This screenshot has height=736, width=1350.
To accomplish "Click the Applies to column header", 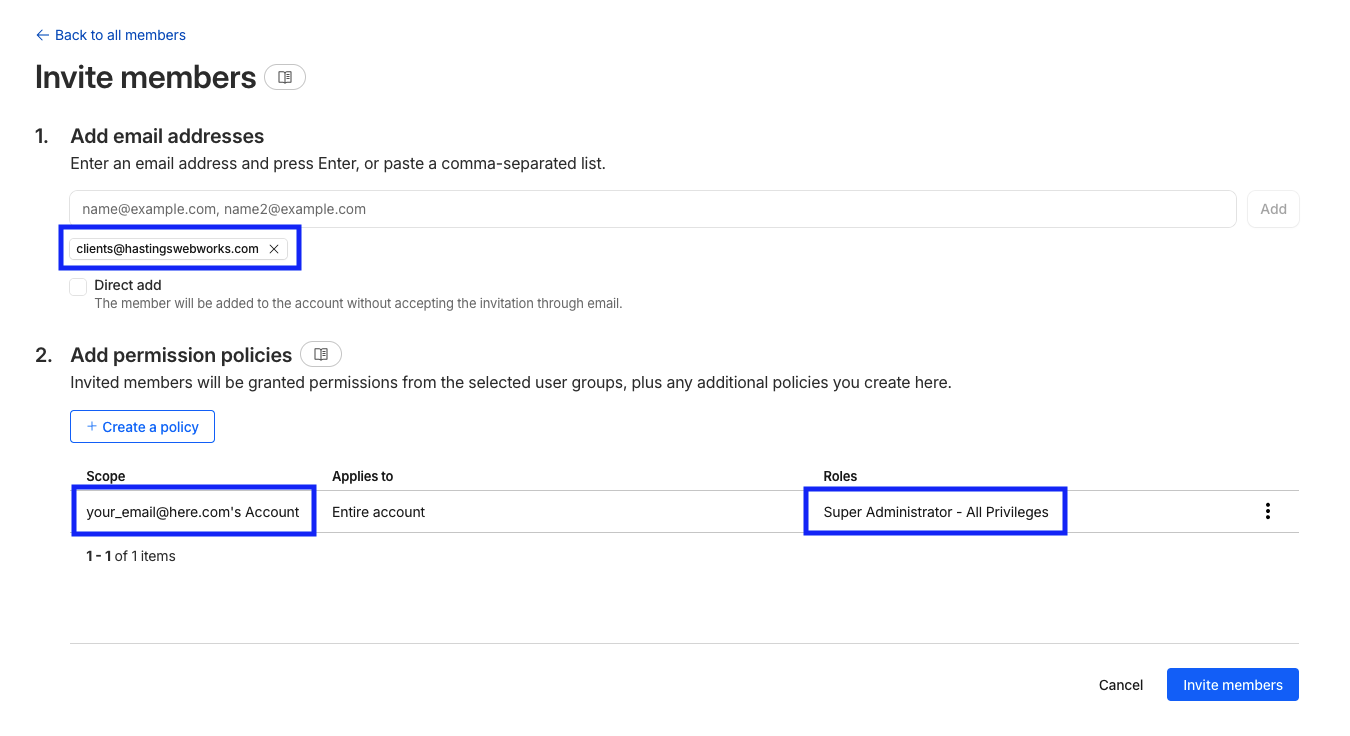I will [362, 476].
